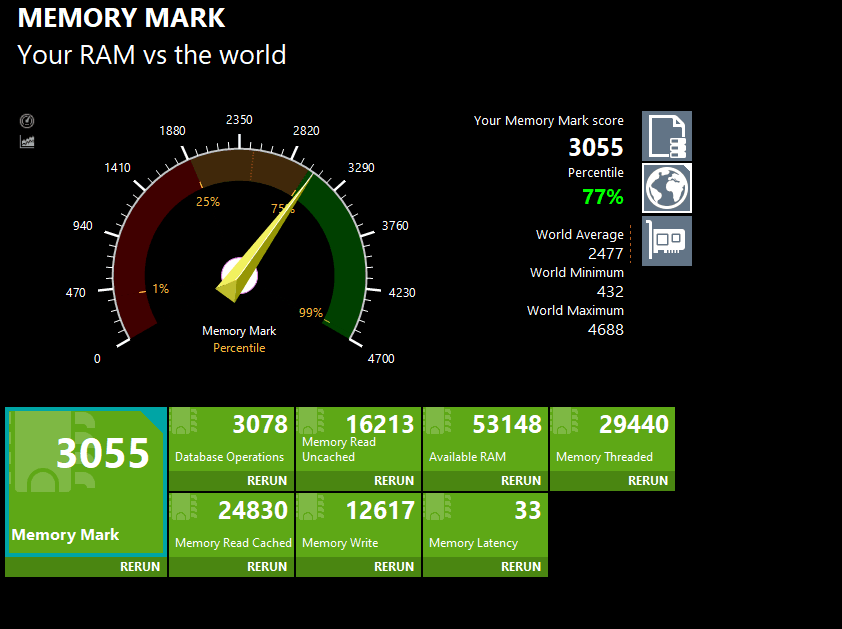
Task: Click the baseline file details icon
Action: point(666,136)
